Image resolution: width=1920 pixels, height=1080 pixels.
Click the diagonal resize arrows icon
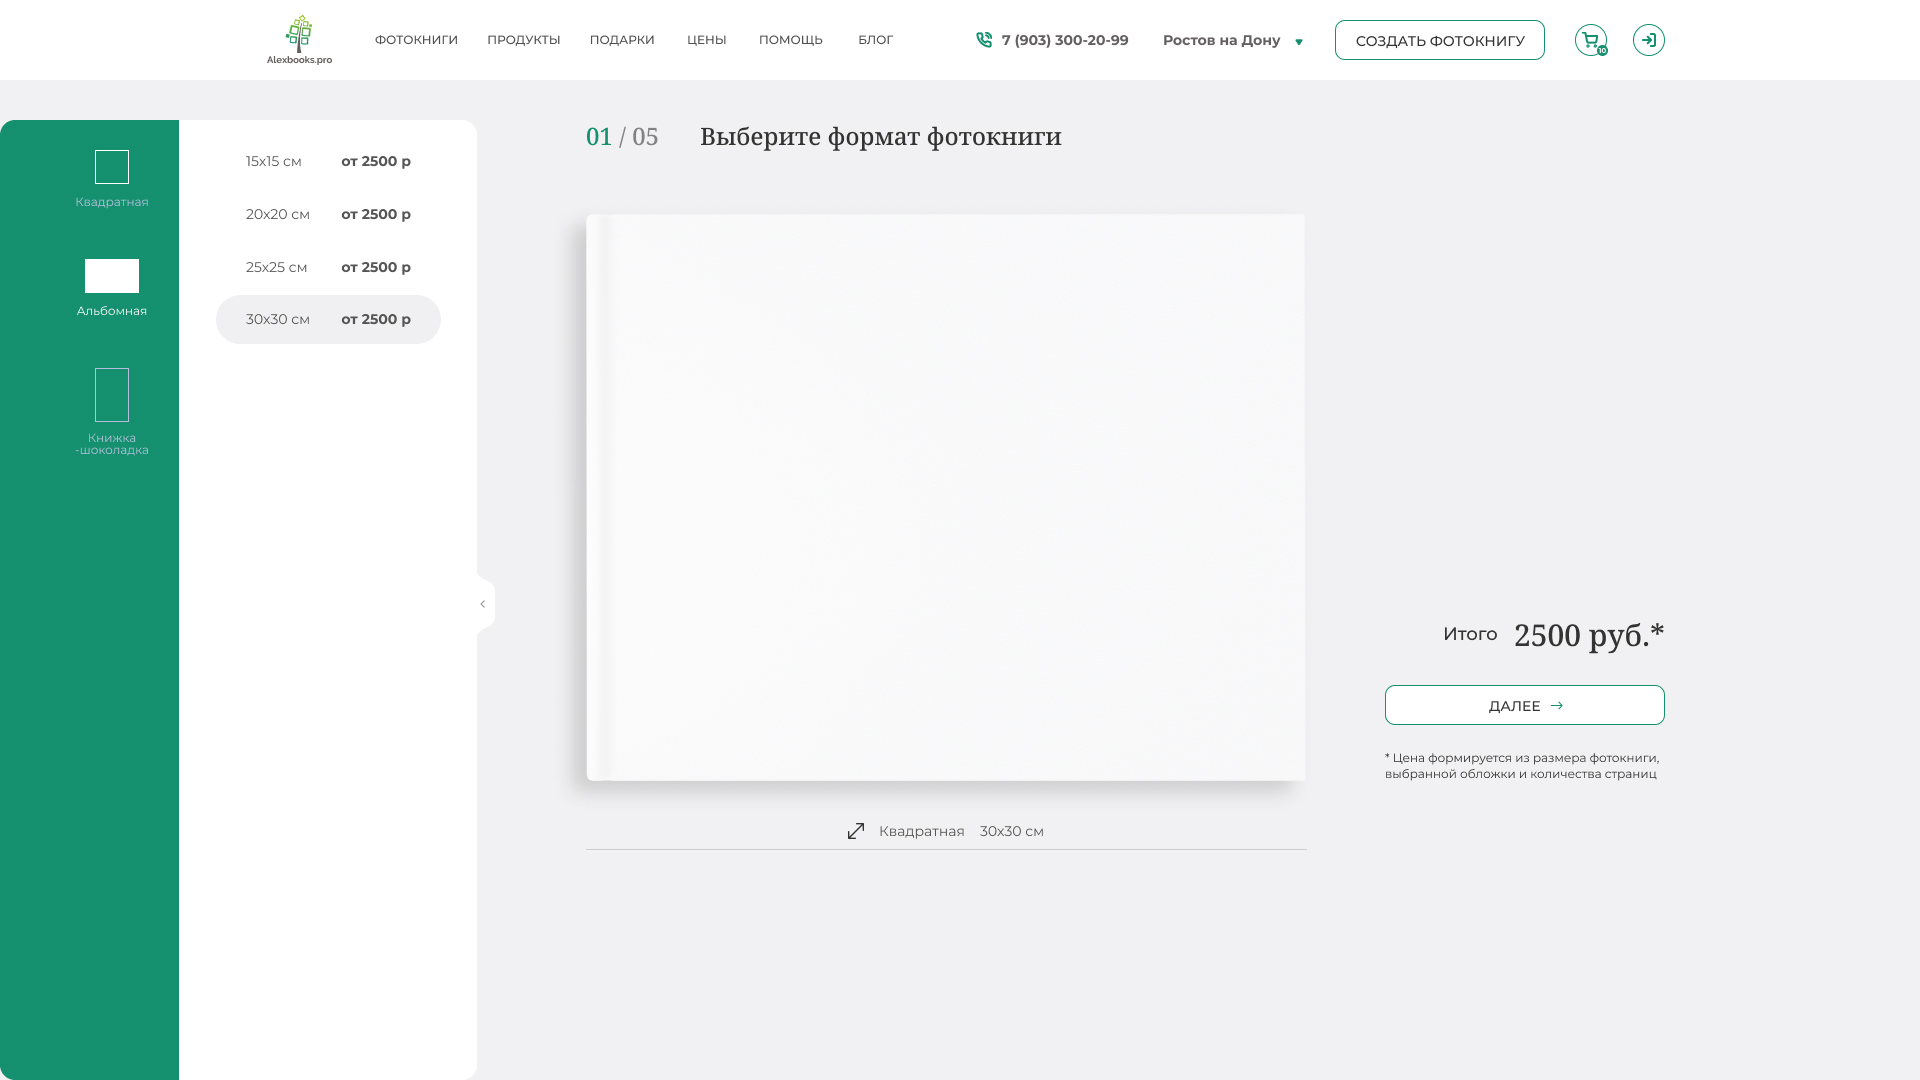856,831
